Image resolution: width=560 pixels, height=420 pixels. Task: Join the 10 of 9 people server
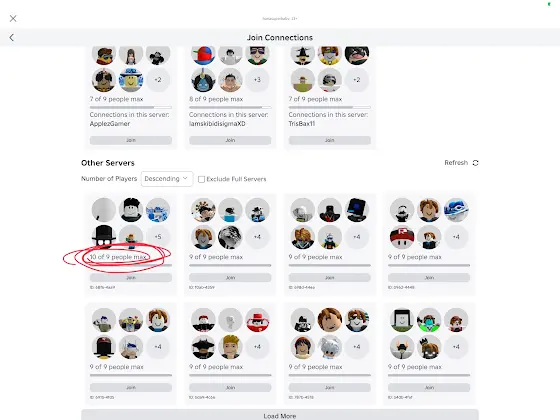point(131,278)
